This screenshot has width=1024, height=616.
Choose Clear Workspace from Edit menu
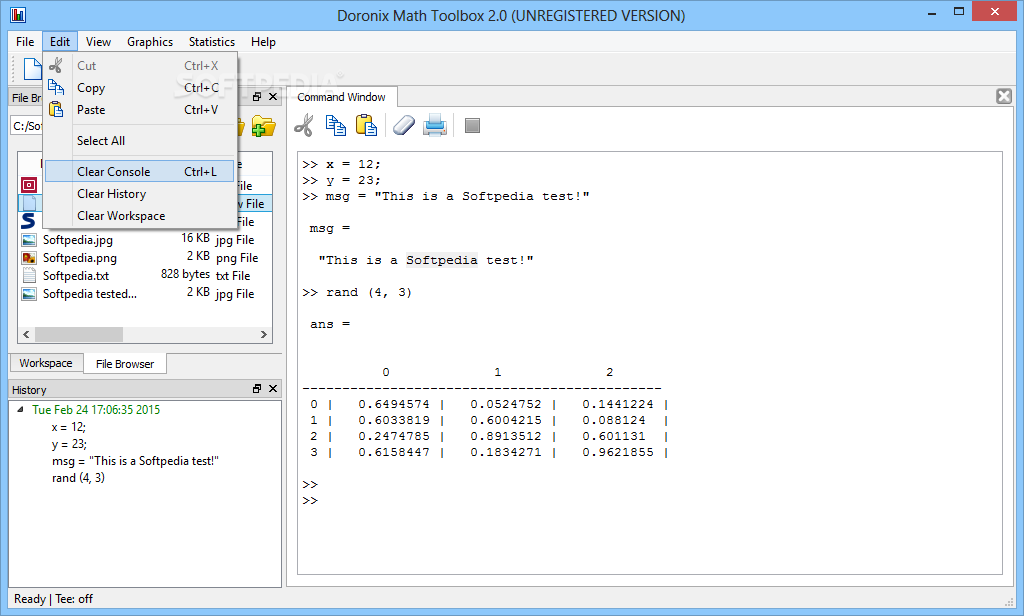(139, 216)
